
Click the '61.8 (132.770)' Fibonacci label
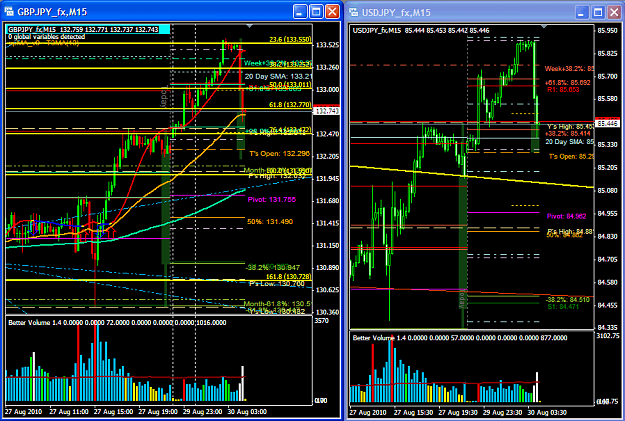point(290,105)
